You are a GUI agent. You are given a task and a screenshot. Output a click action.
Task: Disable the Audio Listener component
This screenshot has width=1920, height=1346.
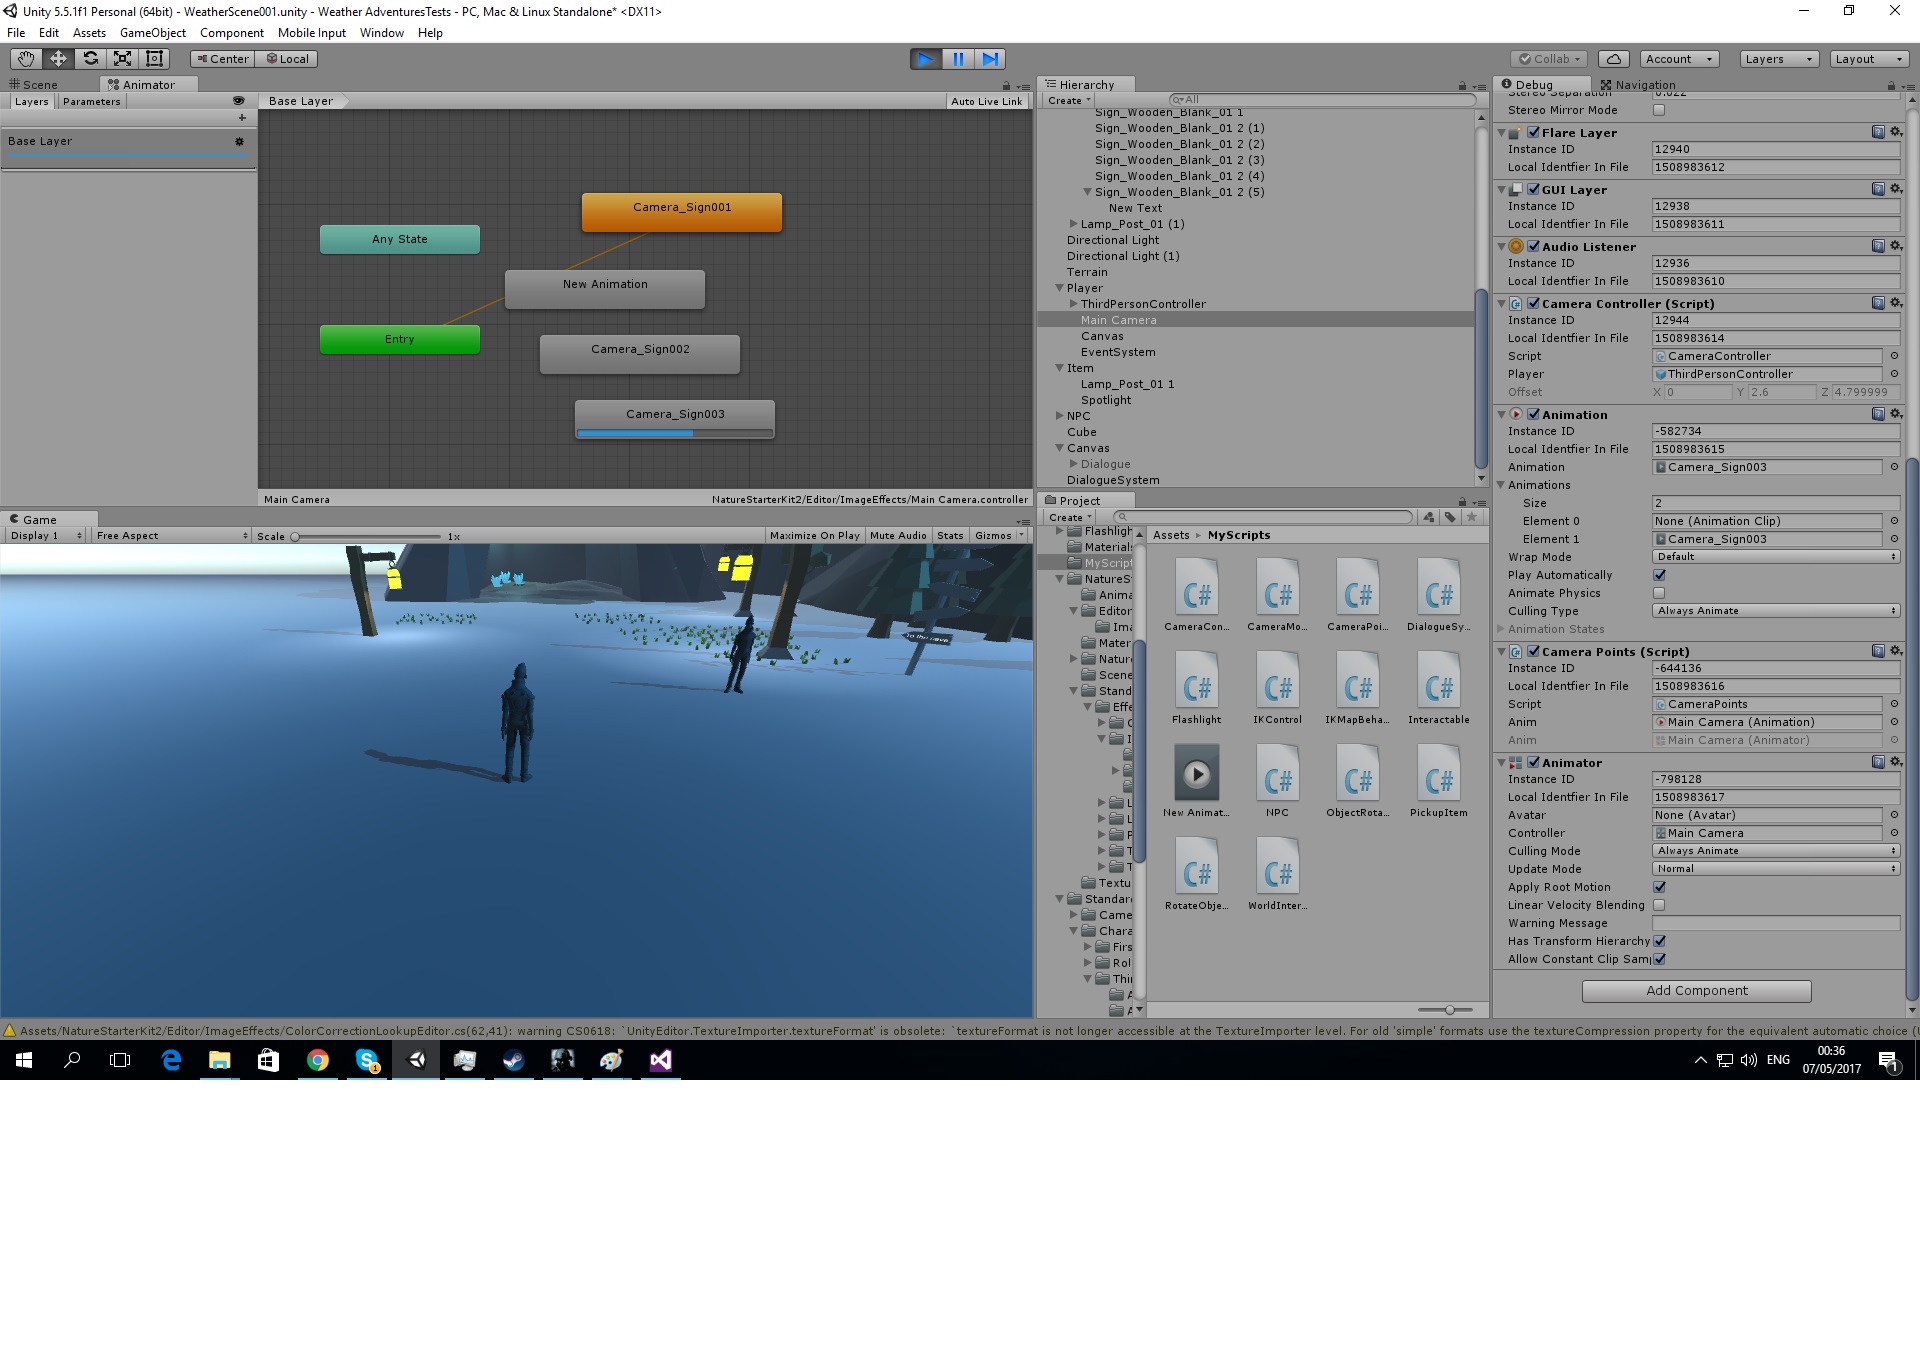coord(1533,246)
